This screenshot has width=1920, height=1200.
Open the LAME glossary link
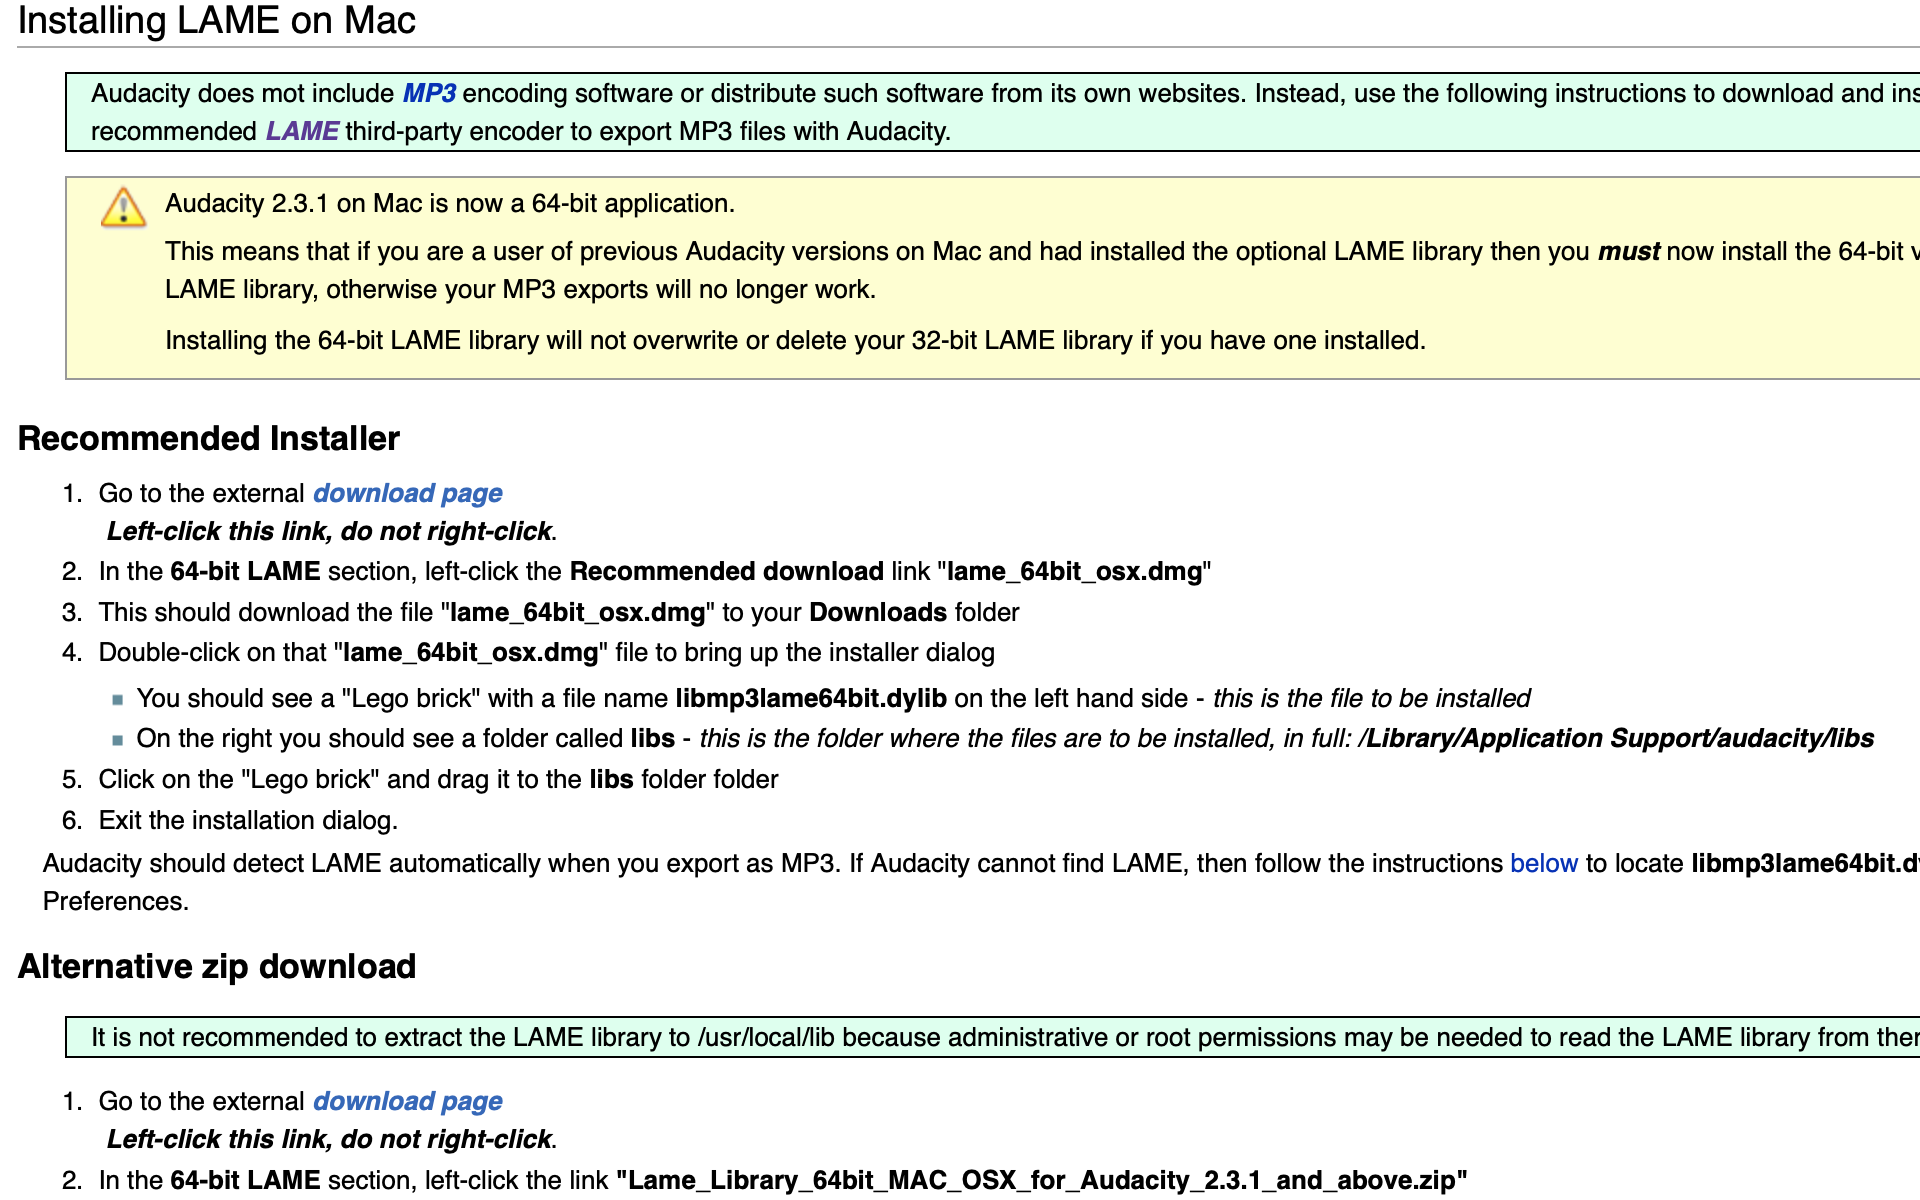pyautogui.click(x=302, y=131)
